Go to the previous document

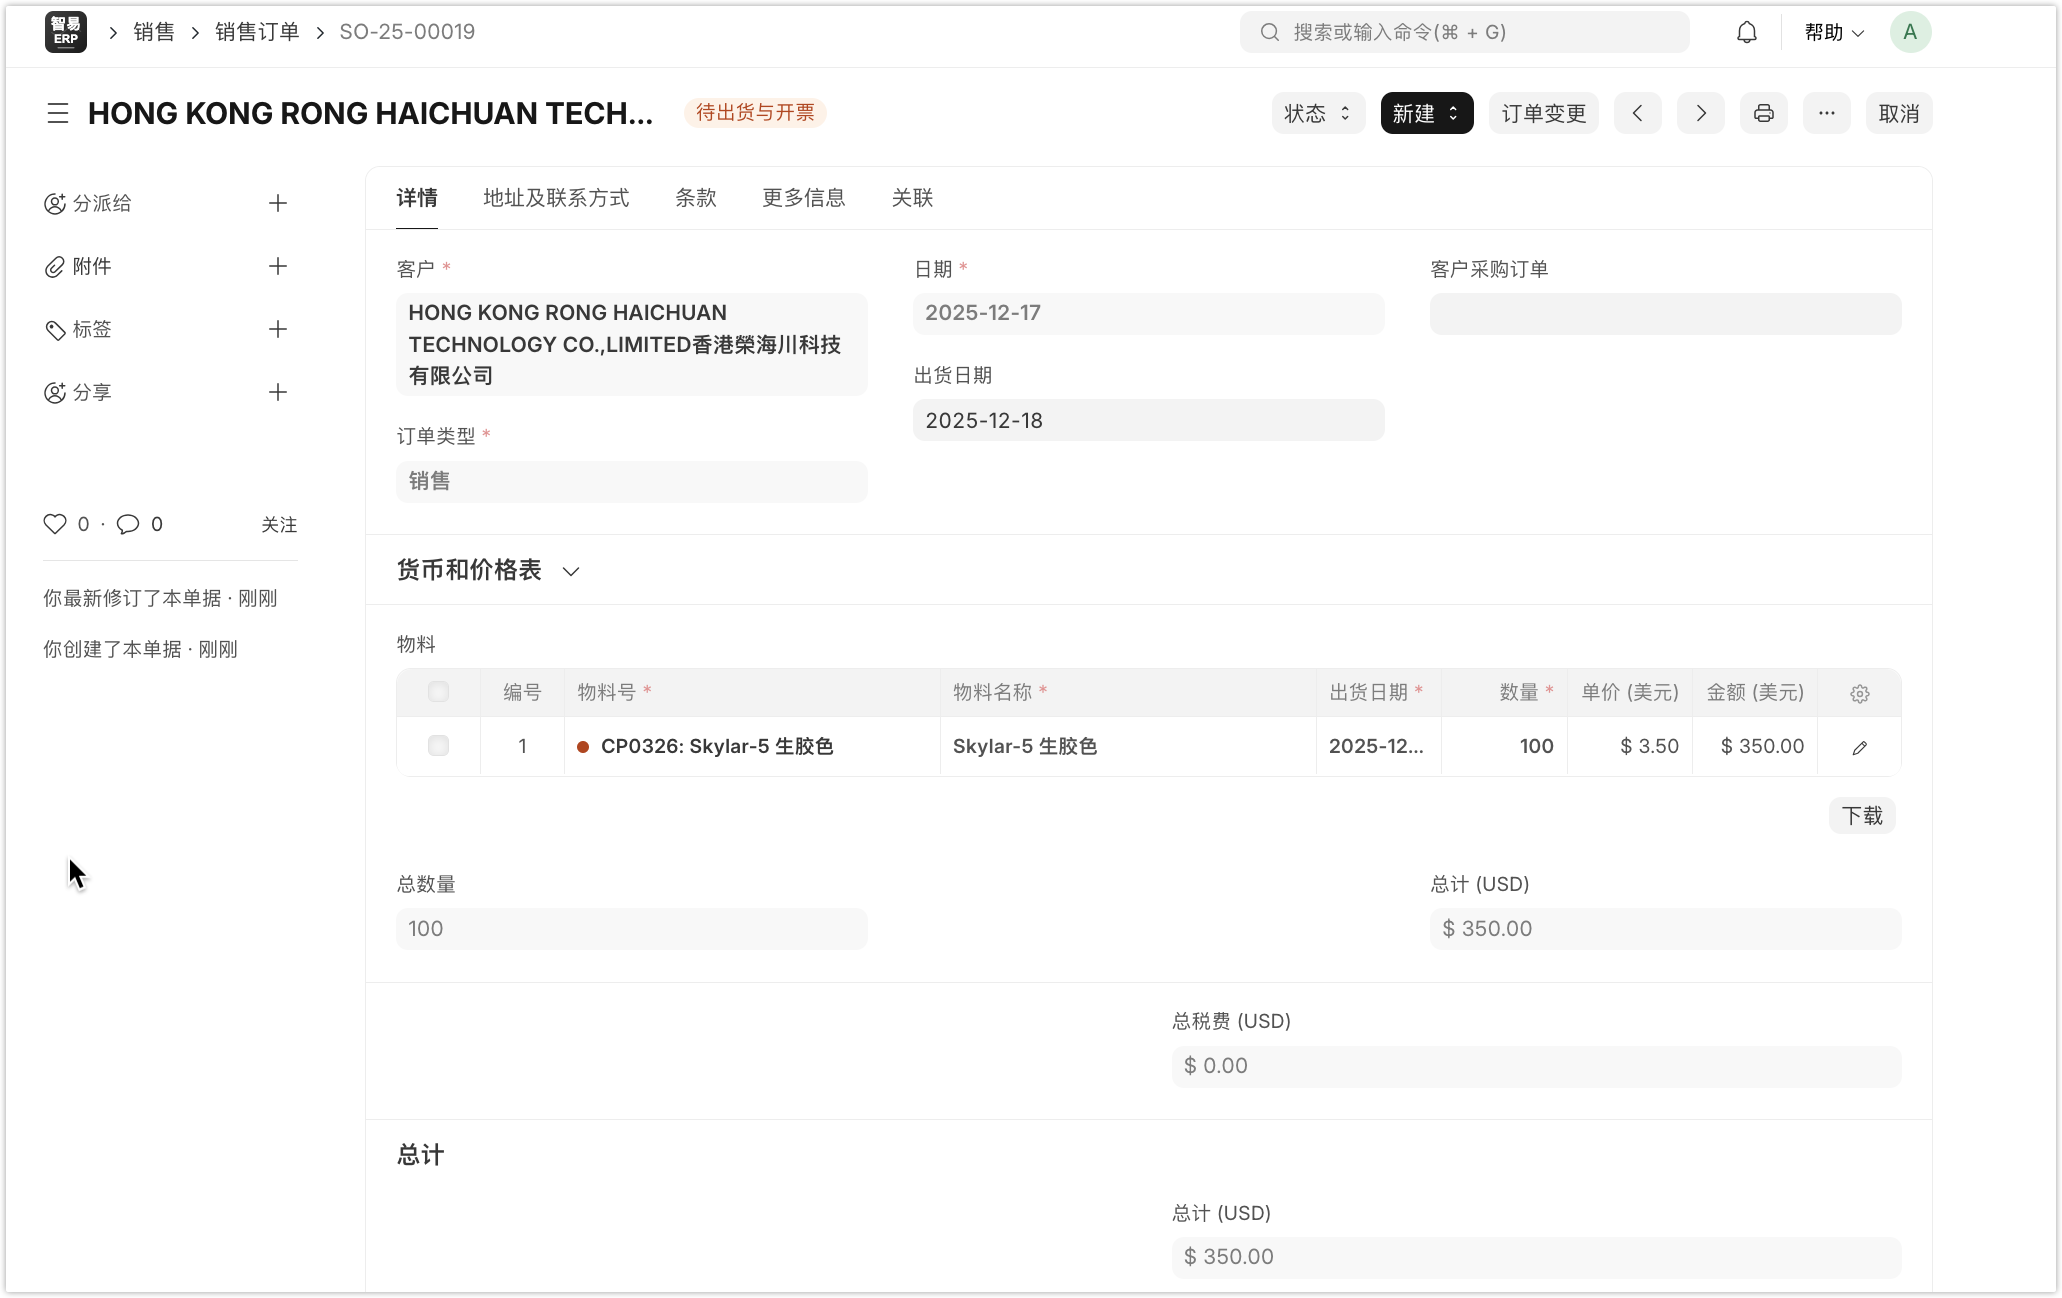tap(1637, 113)
